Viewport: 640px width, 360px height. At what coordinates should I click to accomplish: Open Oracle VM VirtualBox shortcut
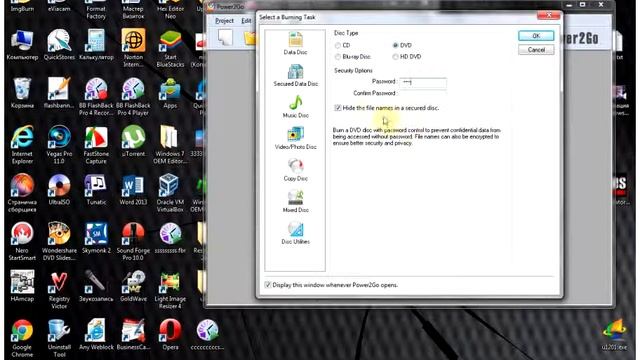click(x=170, y=193)
